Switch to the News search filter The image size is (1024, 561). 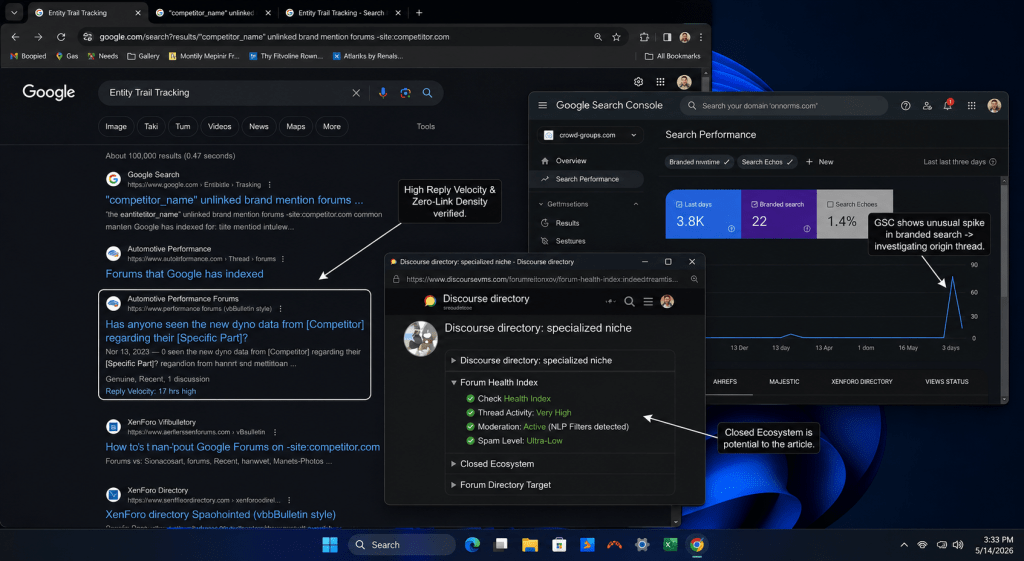(259, 127)
